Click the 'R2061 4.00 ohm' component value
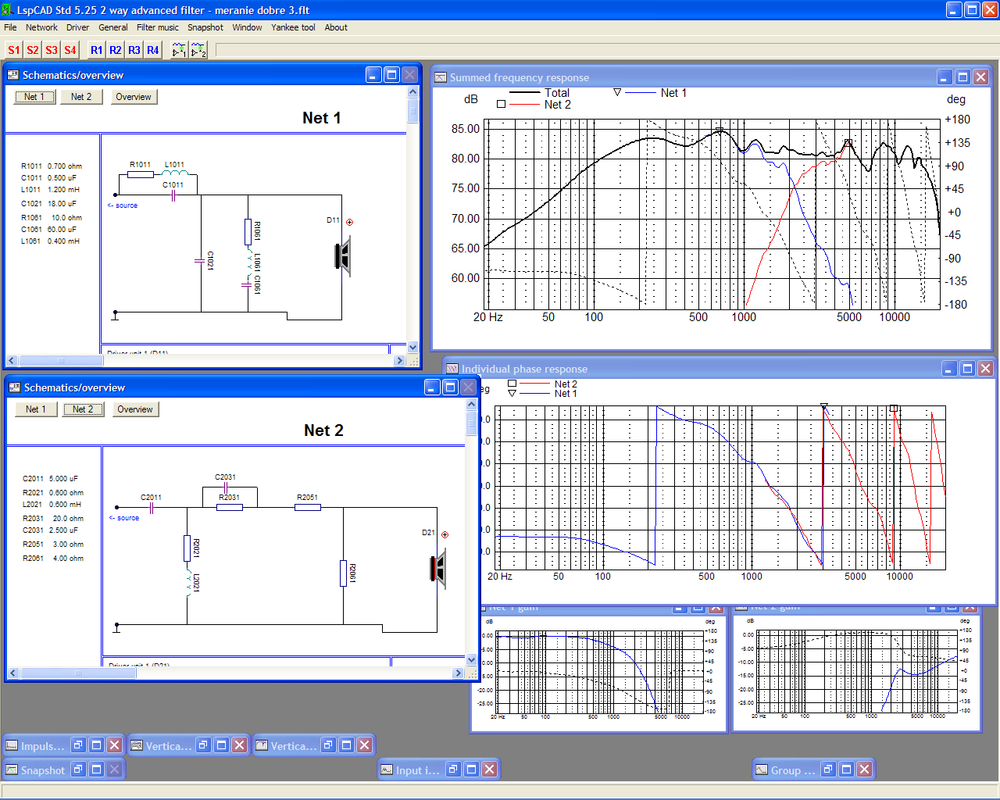 click(54, 558)
